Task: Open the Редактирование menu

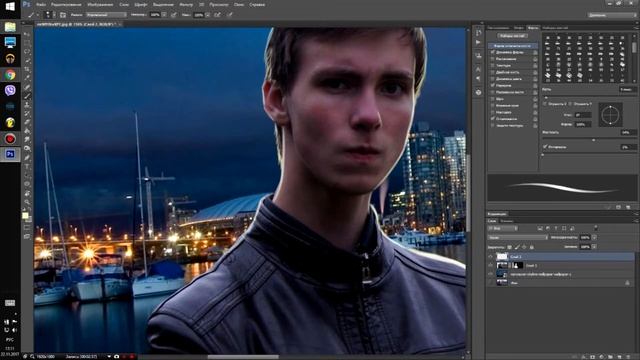Action: pos(66,4)
